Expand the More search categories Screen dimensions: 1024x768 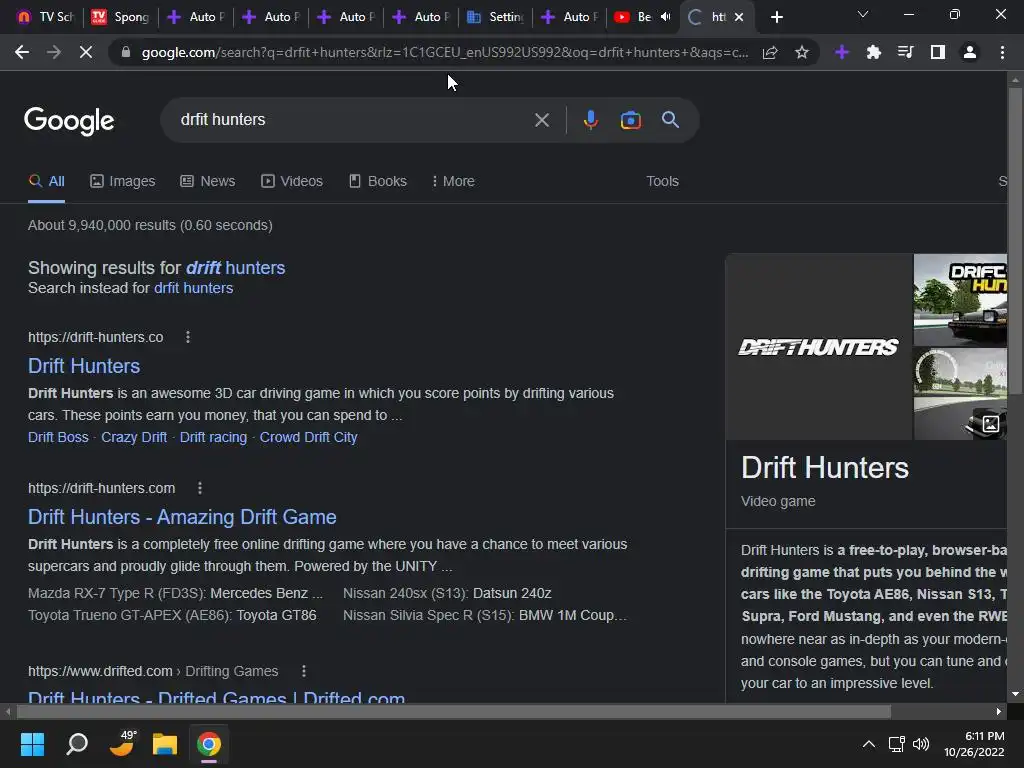click(x=453, y=181)
